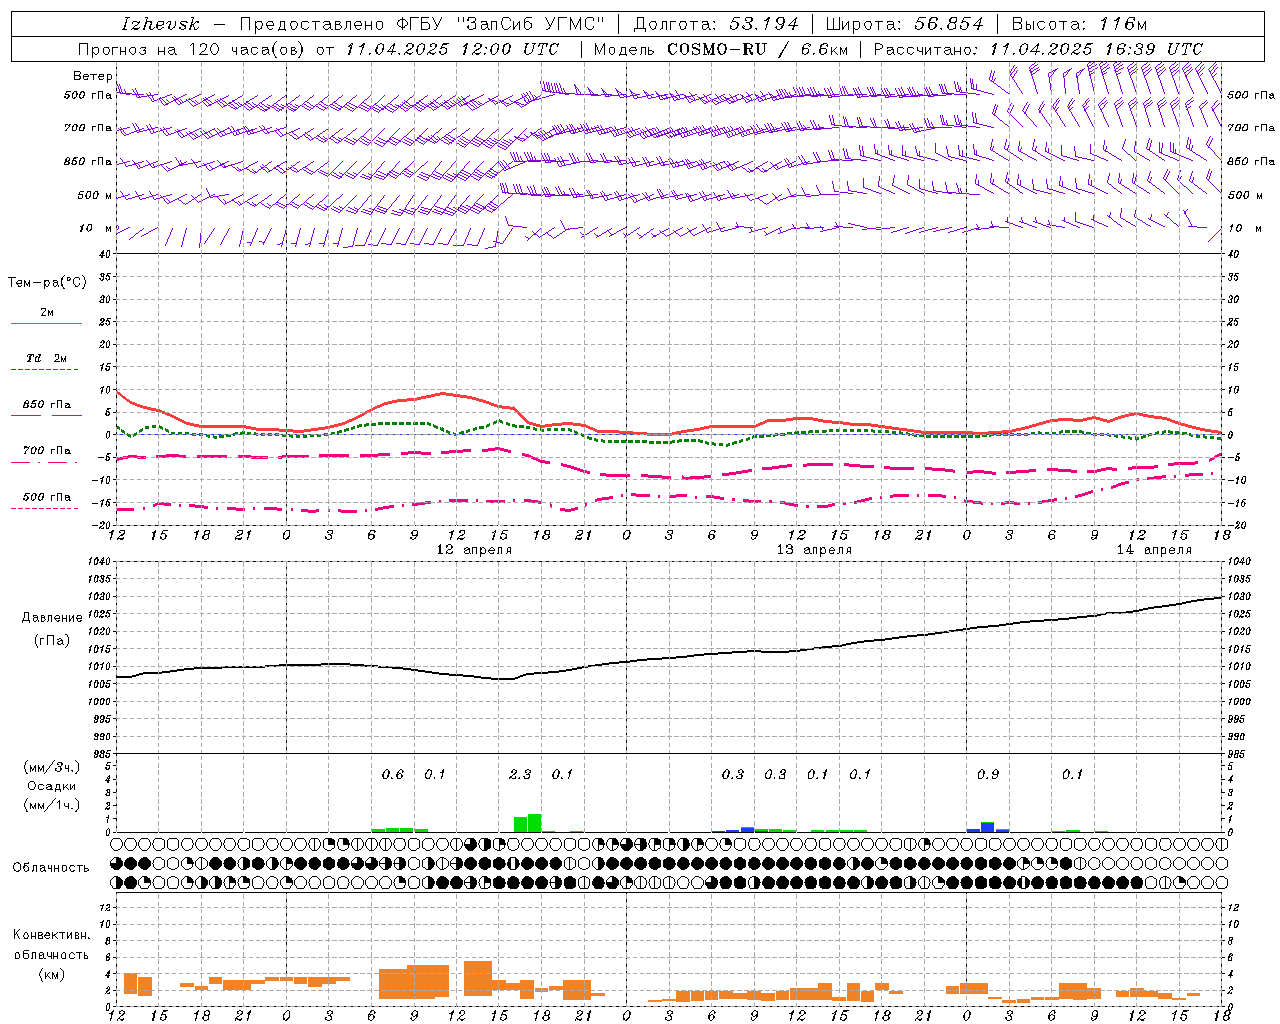This screenshot has width=1280, height=1024.
Task: Click the latitude value 56.854
Action: [949, 24]
